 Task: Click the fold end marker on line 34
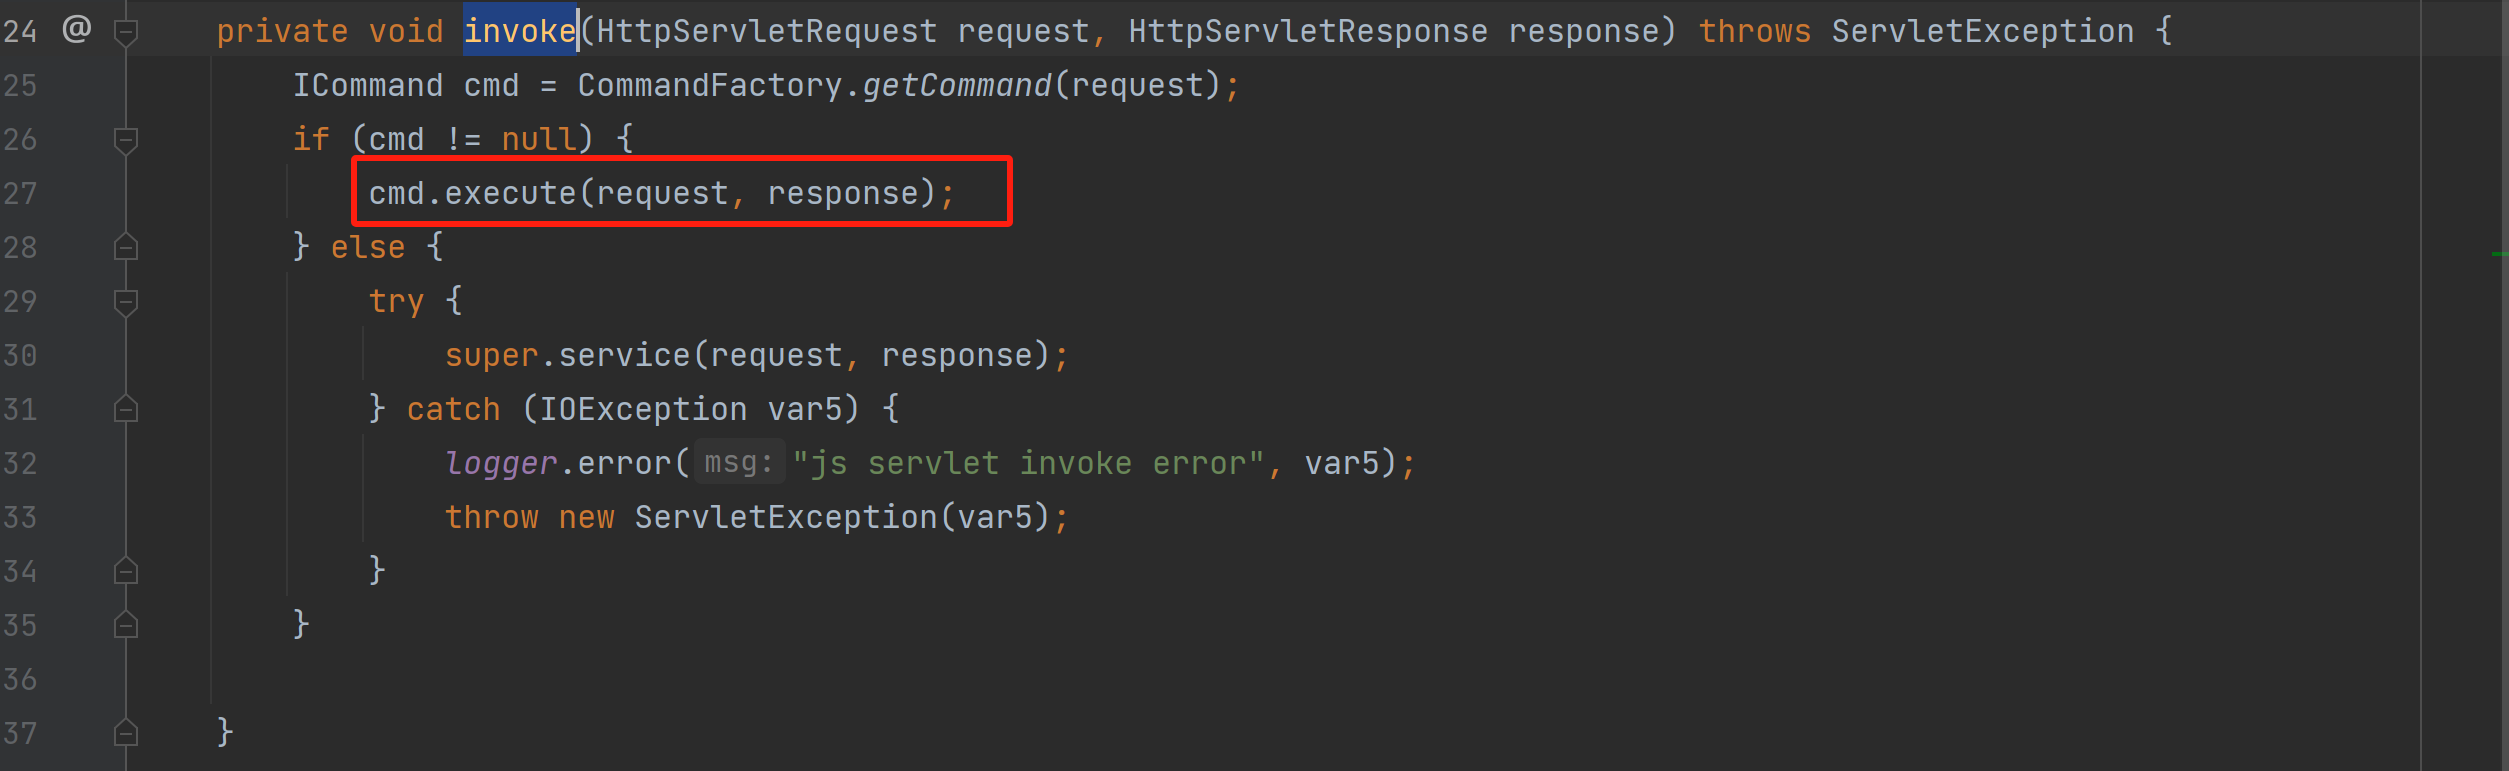click(126, 571)
